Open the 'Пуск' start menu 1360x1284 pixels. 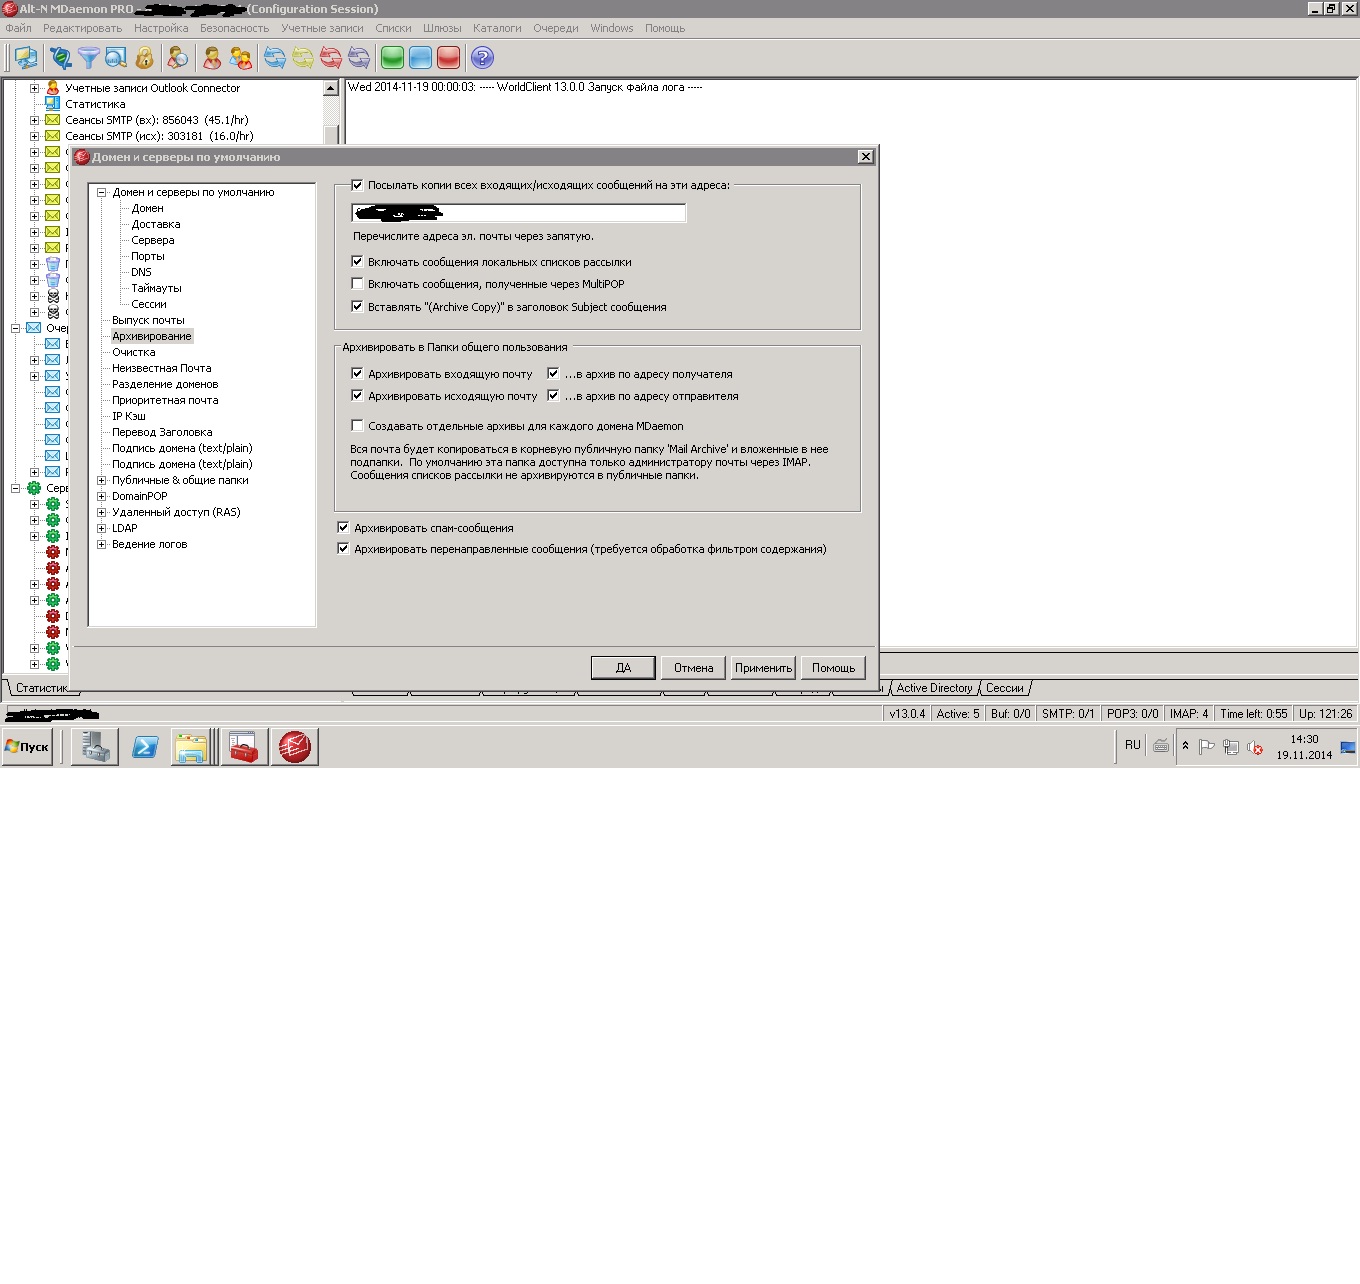27,747
